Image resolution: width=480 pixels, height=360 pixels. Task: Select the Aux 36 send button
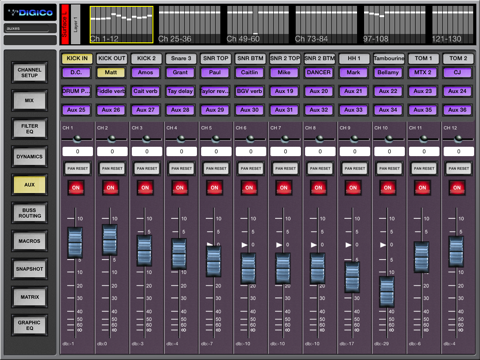(457, 110)
